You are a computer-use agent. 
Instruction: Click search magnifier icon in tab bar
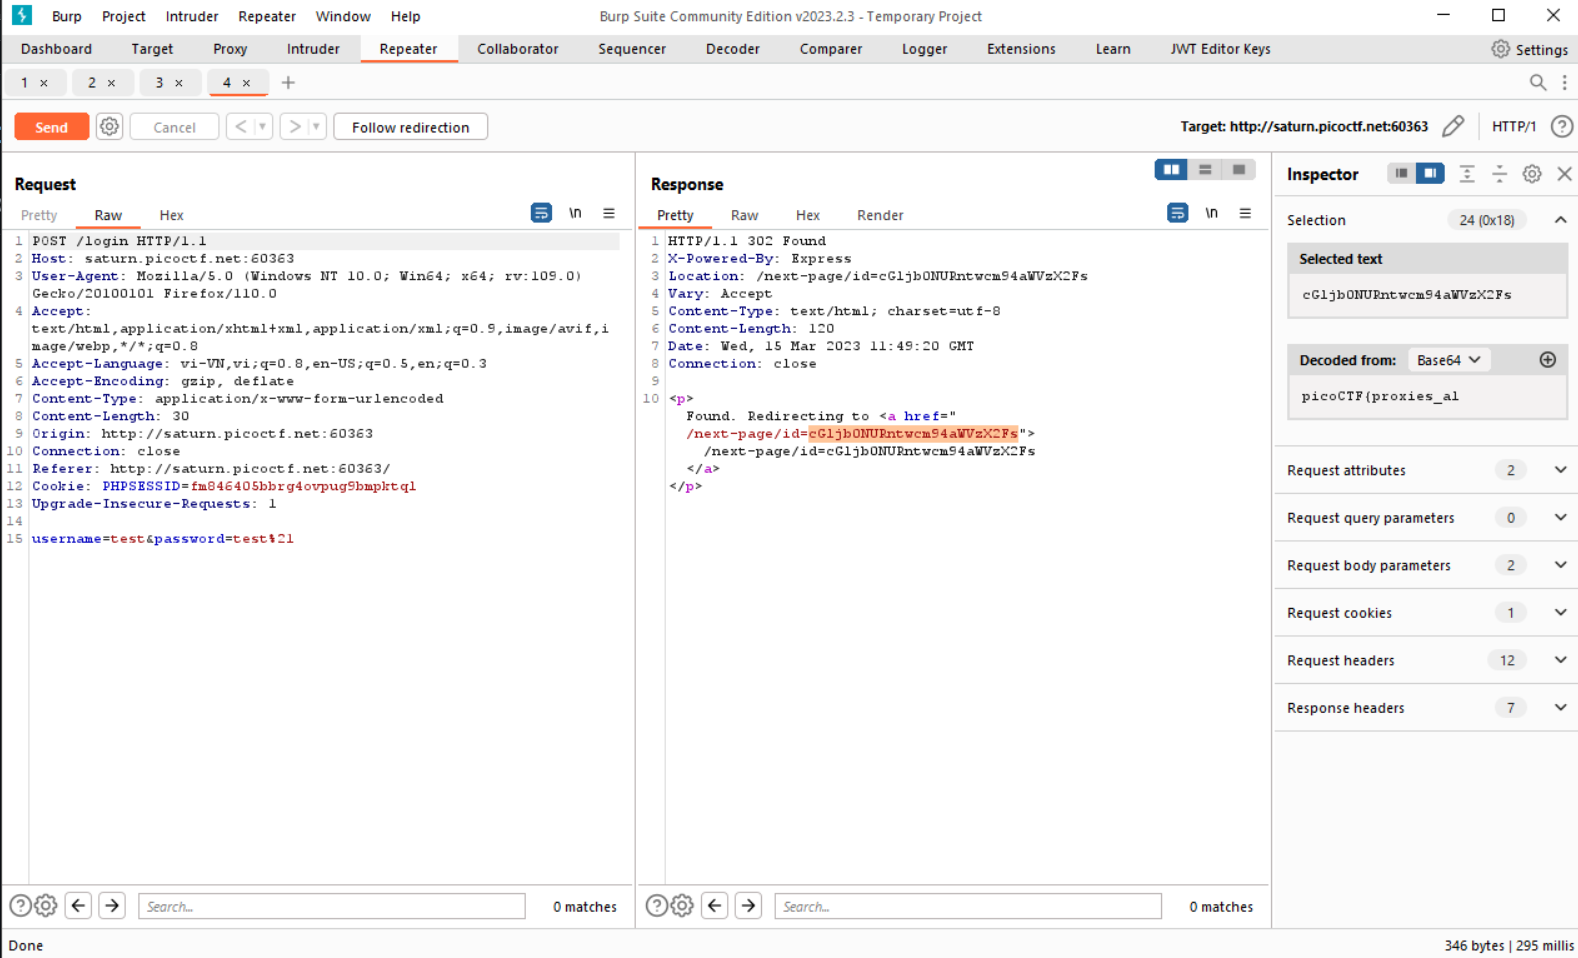(x=1538, y=83)
